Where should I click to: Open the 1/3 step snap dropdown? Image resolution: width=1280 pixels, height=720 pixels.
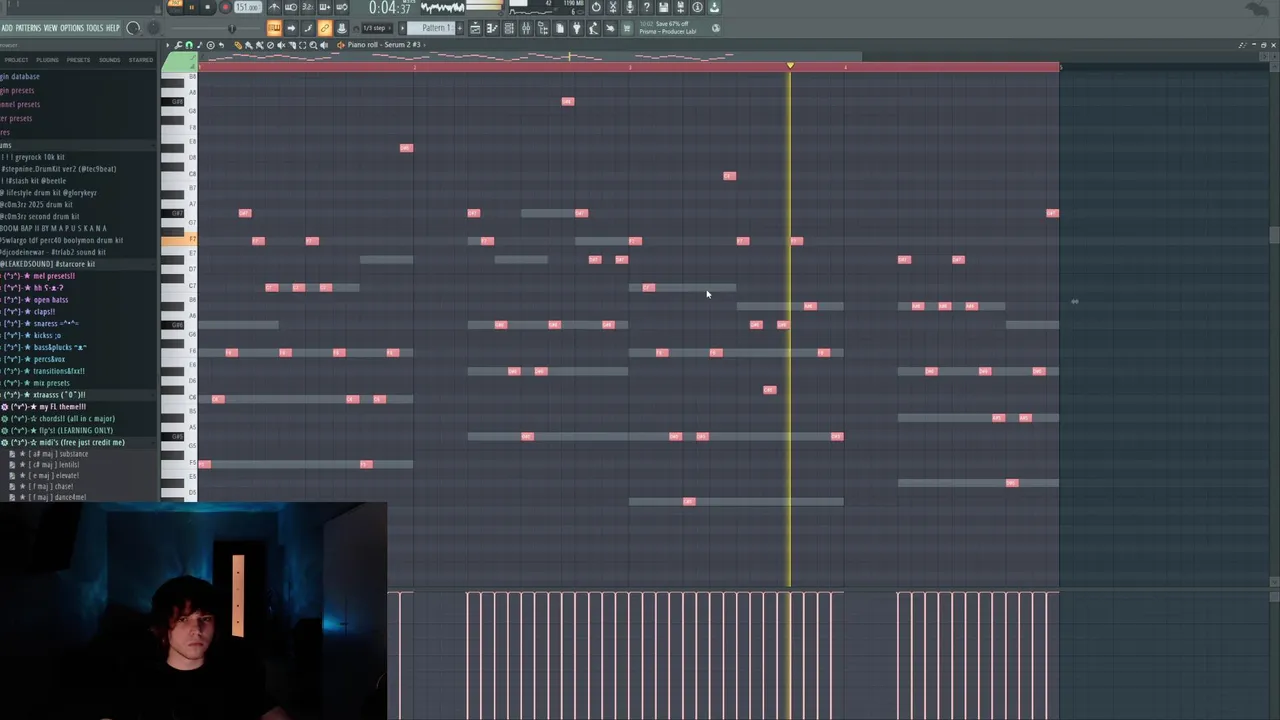pos(376,28)
